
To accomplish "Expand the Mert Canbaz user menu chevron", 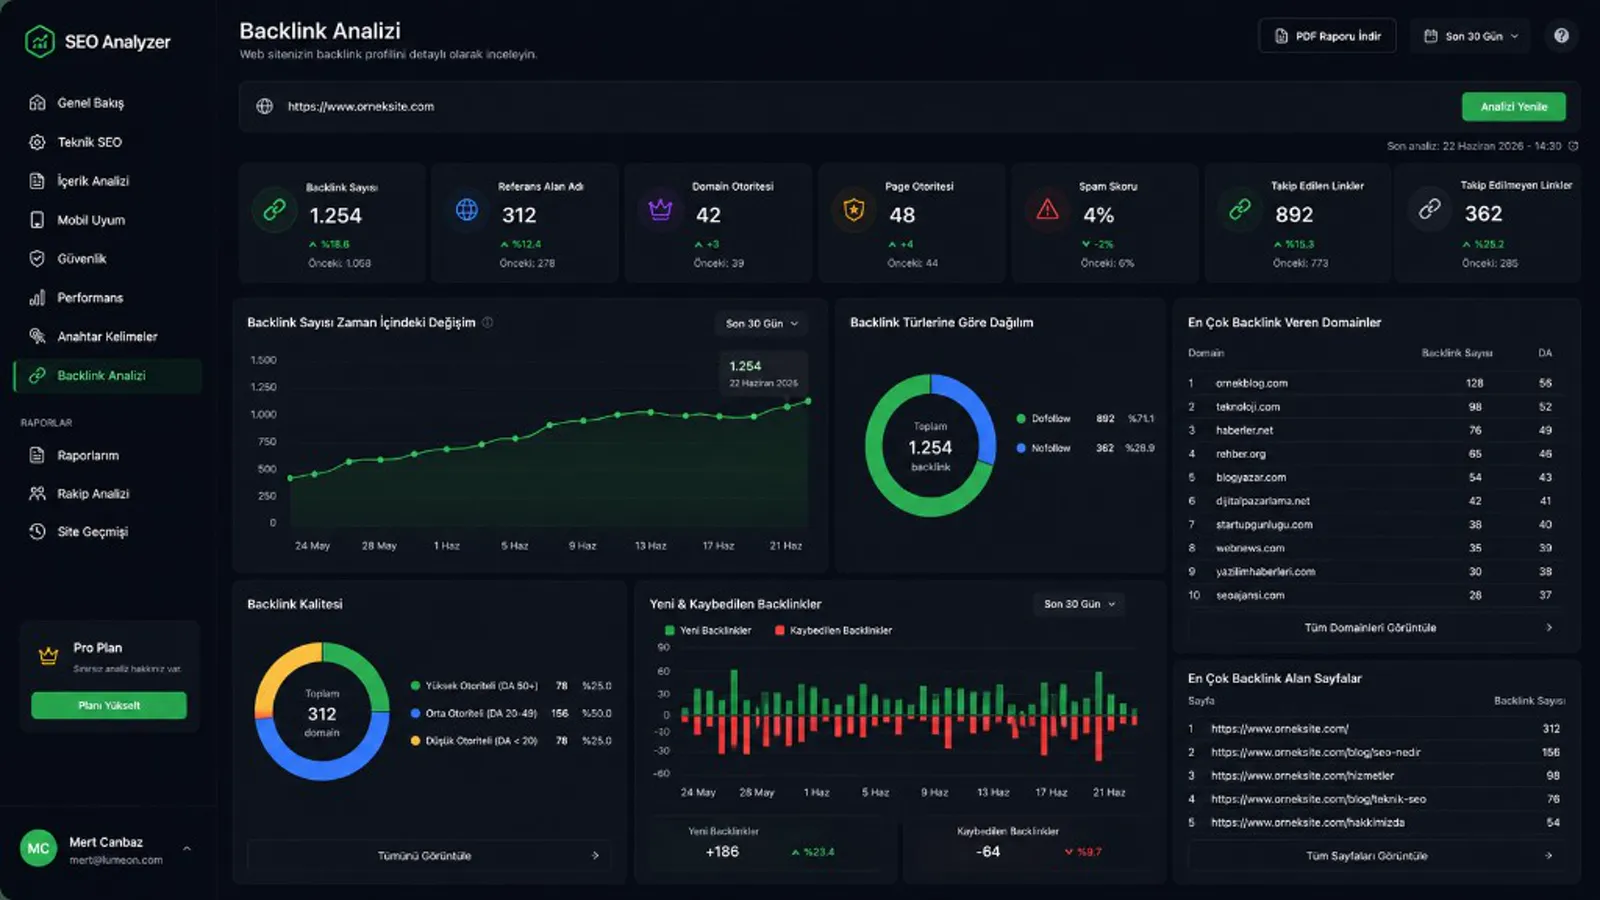I will (187, 848).
